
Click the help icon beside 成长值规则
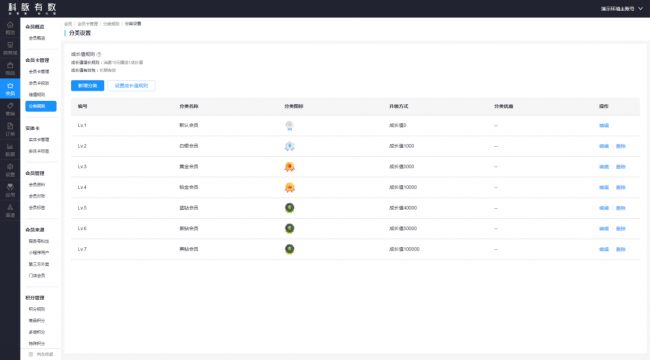(99, 54)
